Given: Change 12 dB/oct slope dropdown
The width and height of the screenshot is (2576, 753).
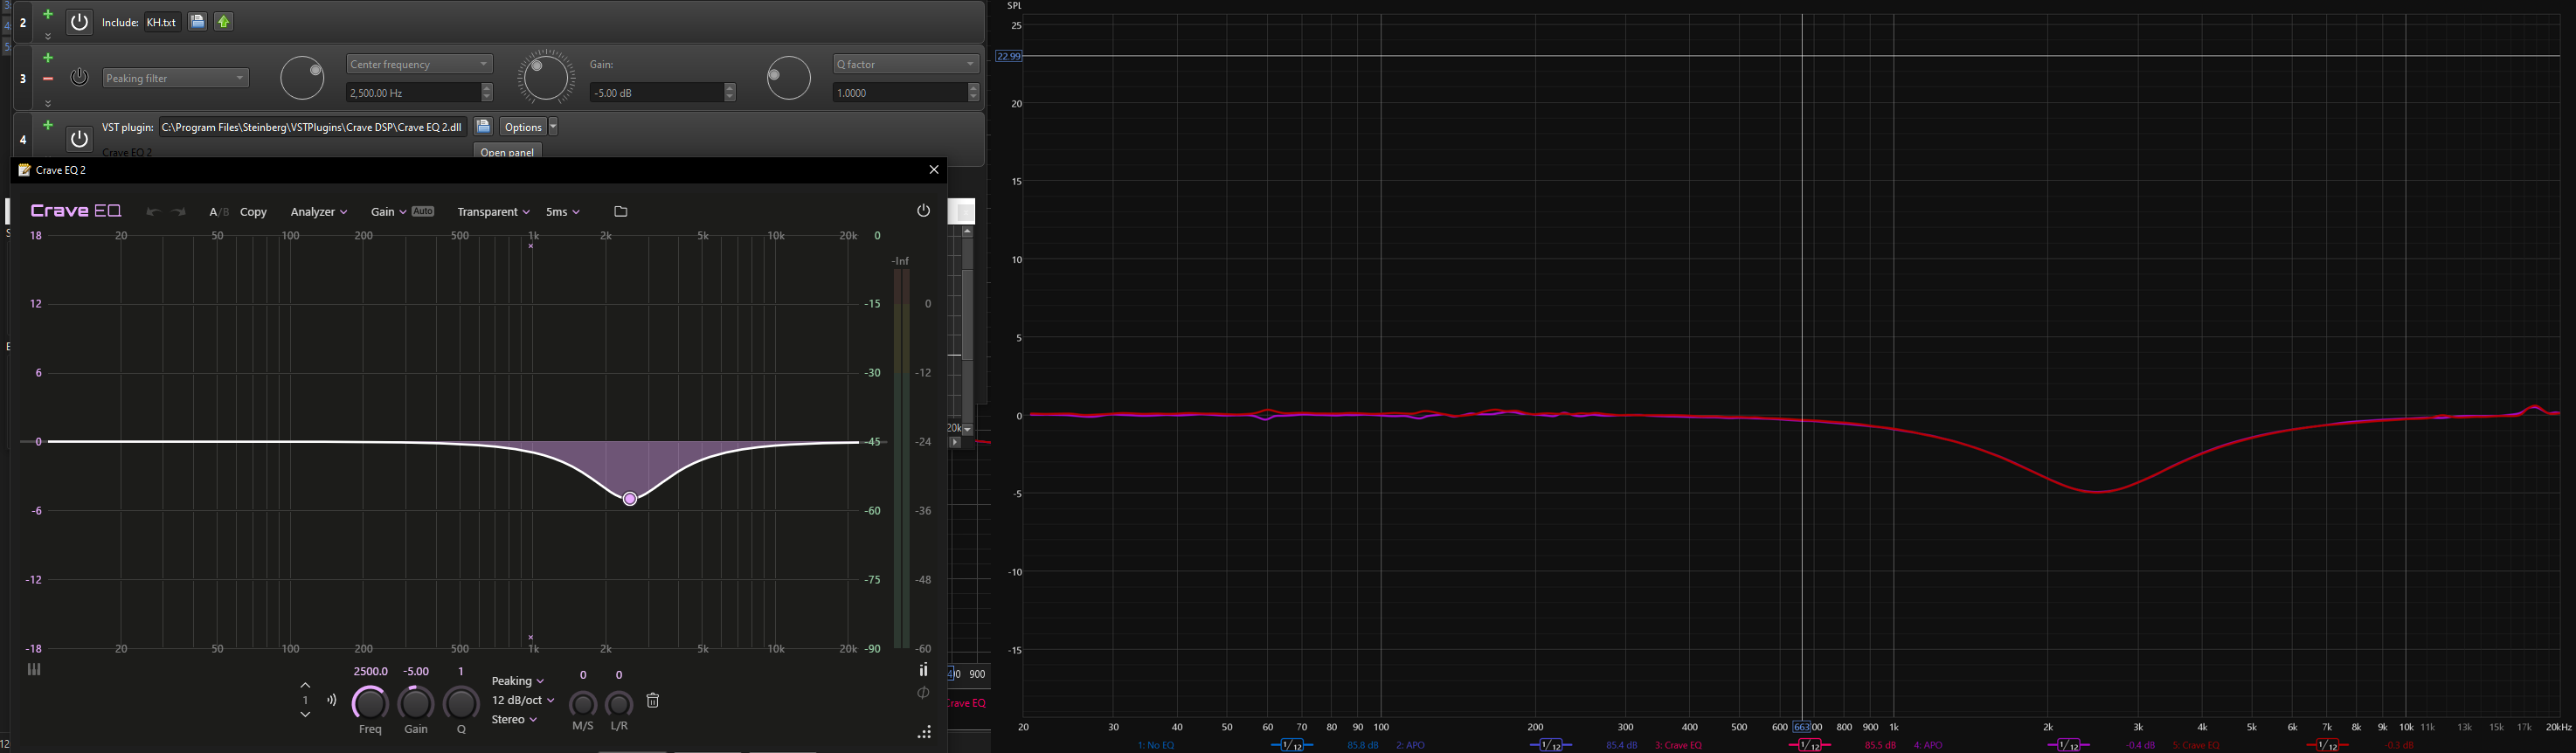Looking at the screenshot, I should pos(522,700).
